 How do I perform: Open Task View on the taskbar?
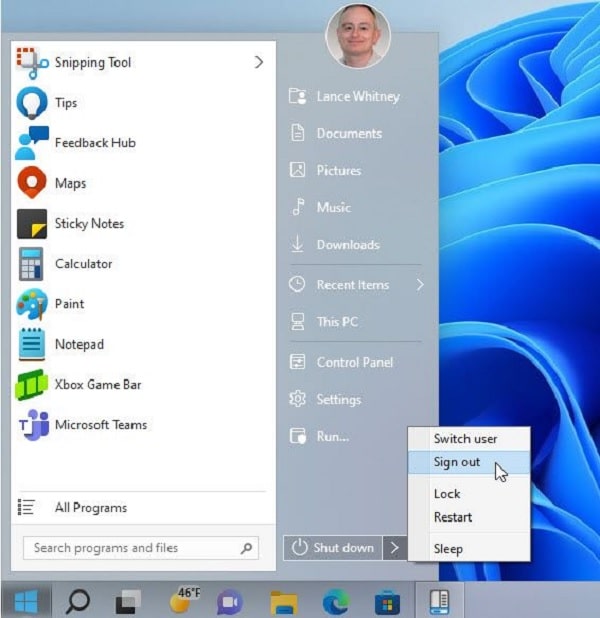(x=129, y=602)
